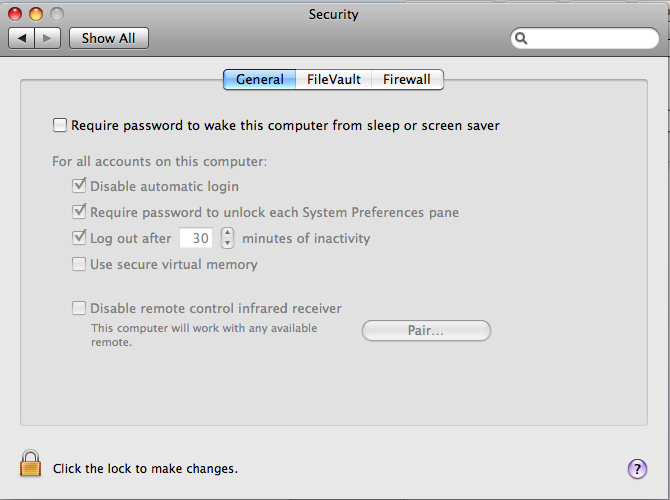Viewport: 670px width, 500px height.
Task: Decrease inactivity minutes with stepper down arrow
Action: [227, 244]
